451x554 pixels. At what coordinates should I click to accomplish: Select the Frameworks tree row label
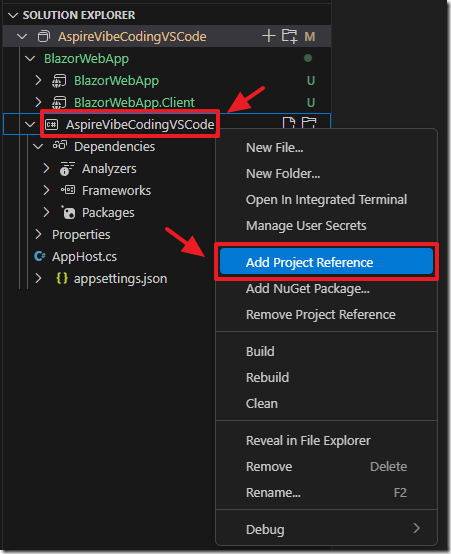click(x=117, y=191)
